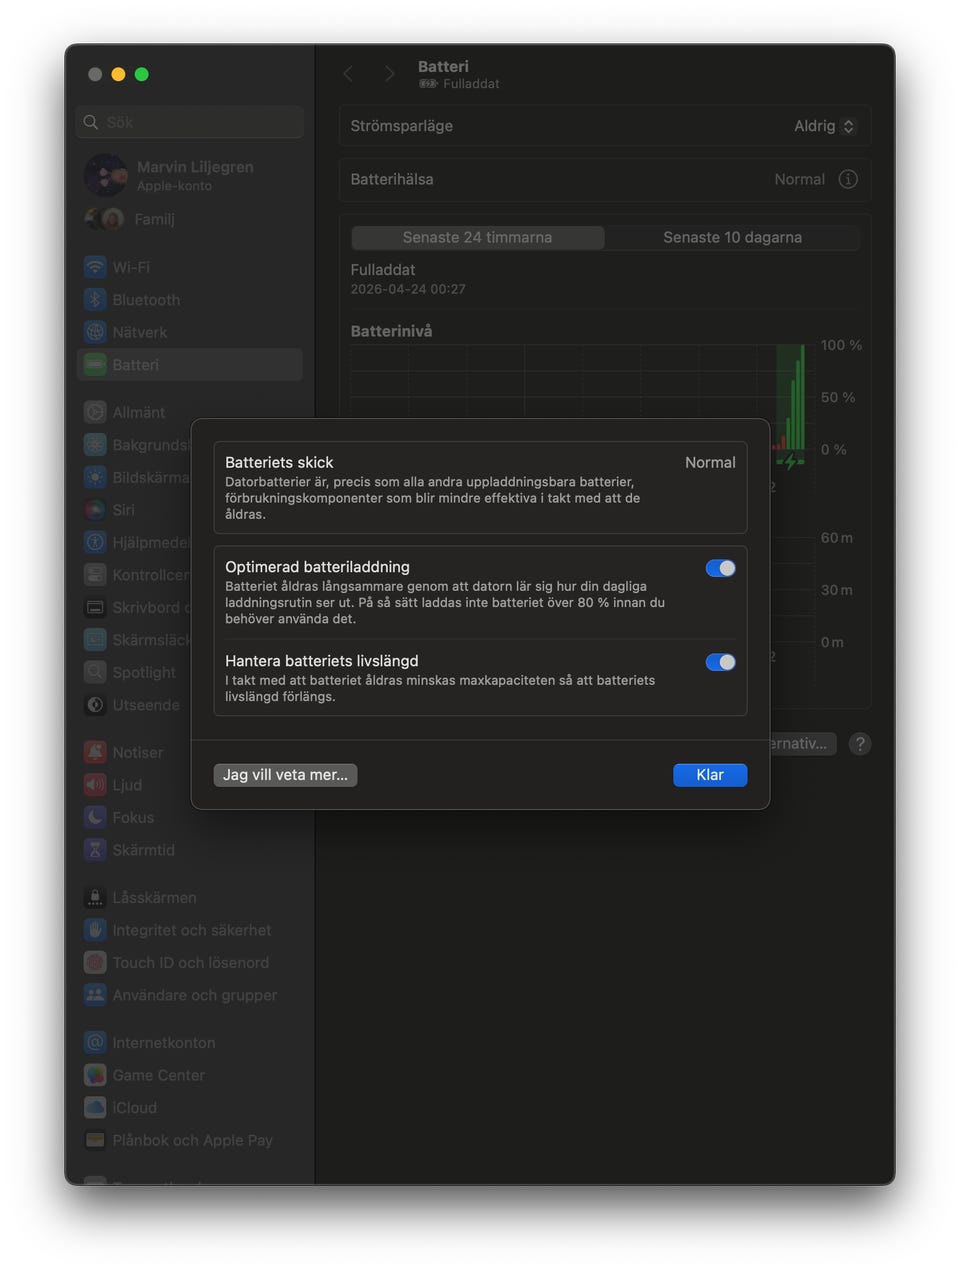This screenshot has width=960, height=1271.
Task: Click the Batterihälsa Normal value
Action: pos(800,179)
